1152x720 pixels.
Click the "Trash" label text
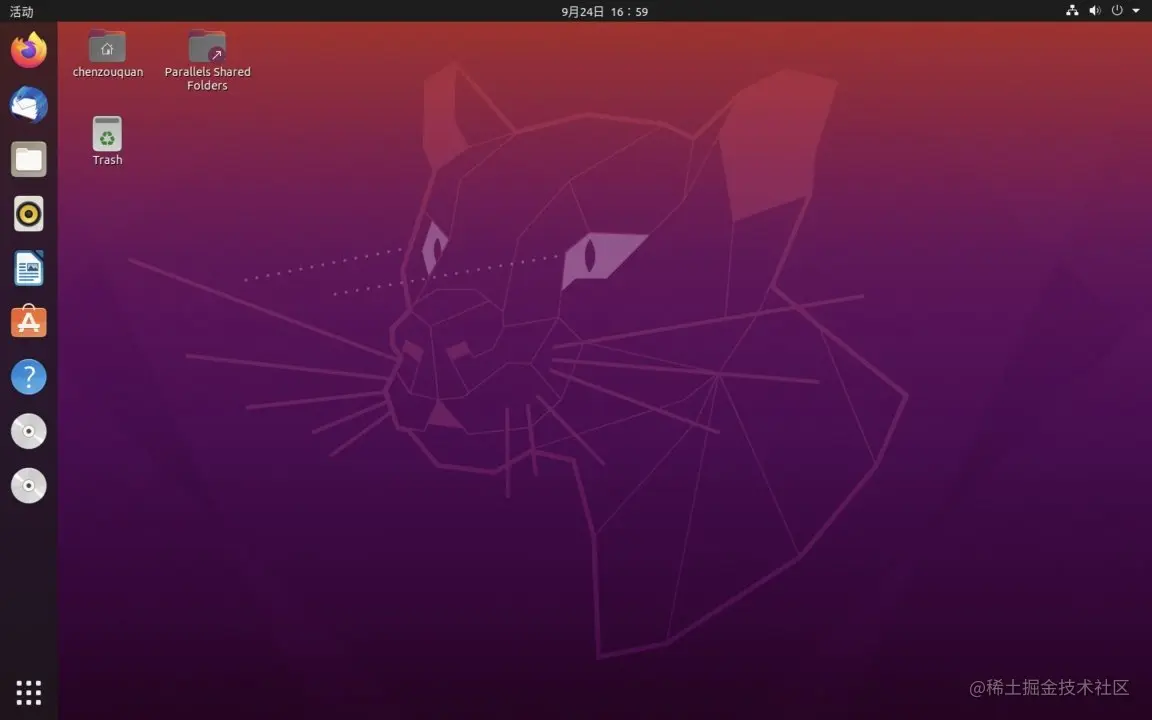107,159
